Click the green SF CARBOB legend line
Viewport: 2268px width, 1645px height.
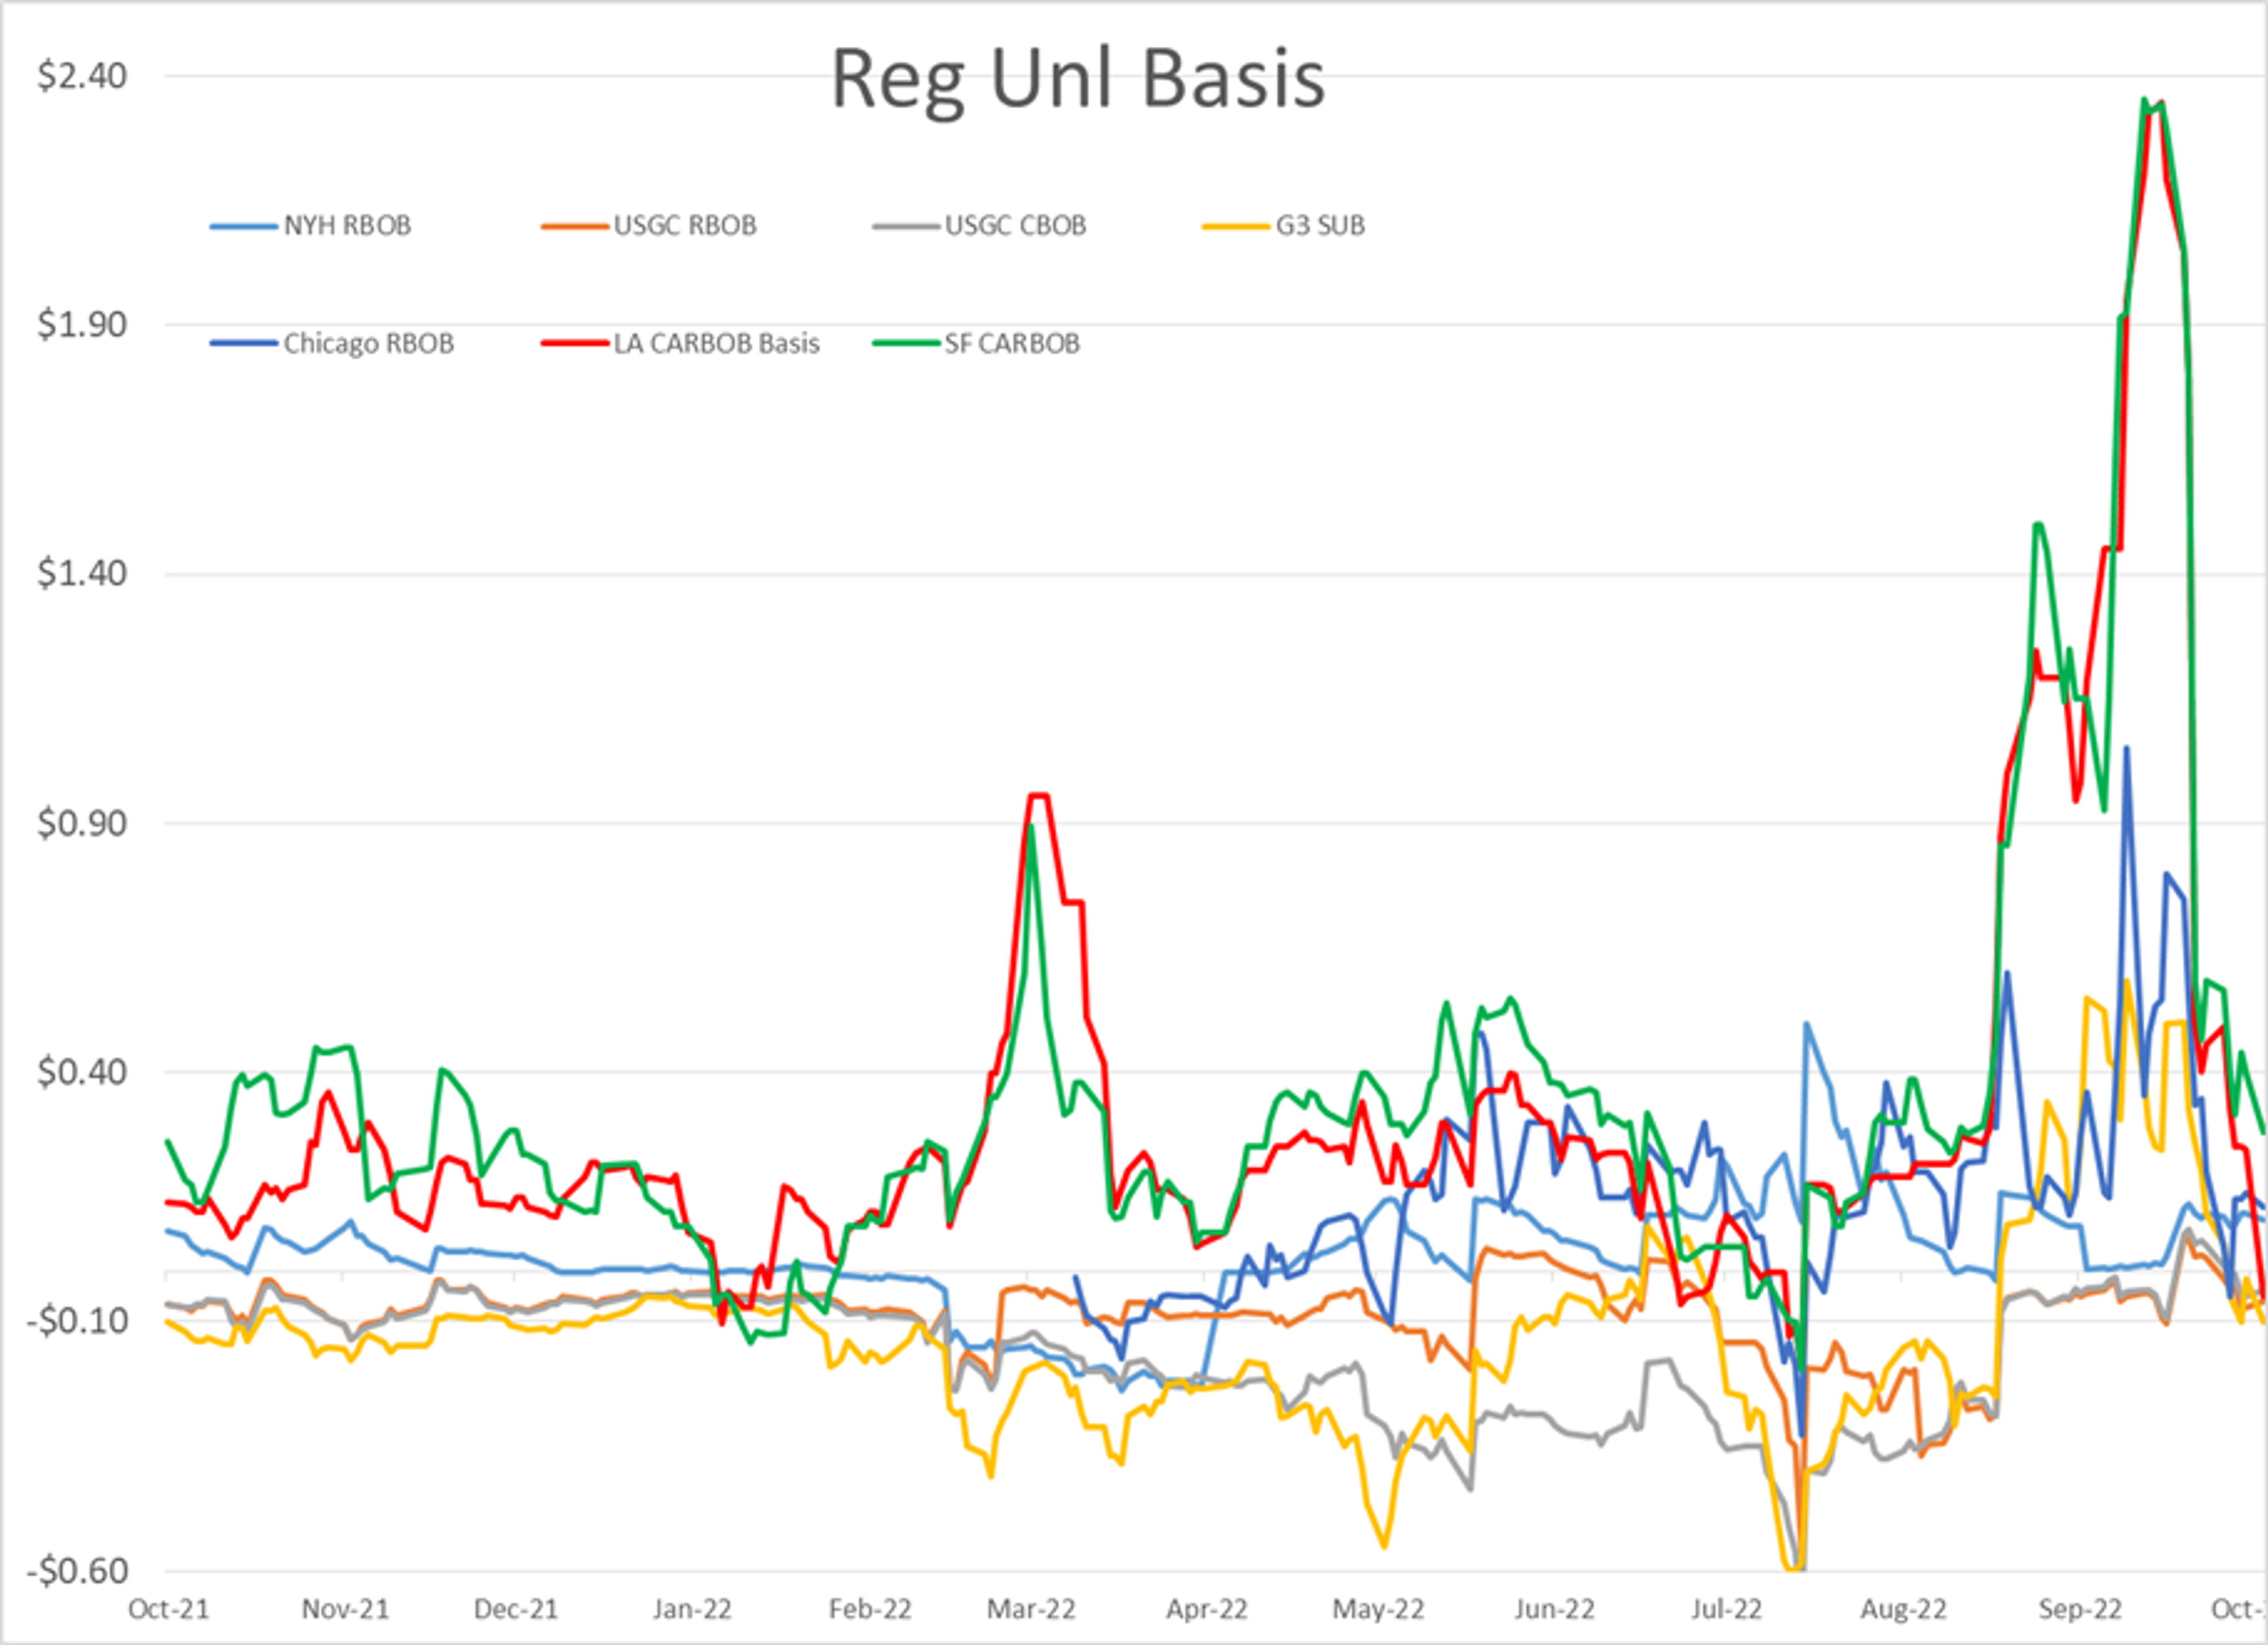pyautogui.click(x=906, y=344)
